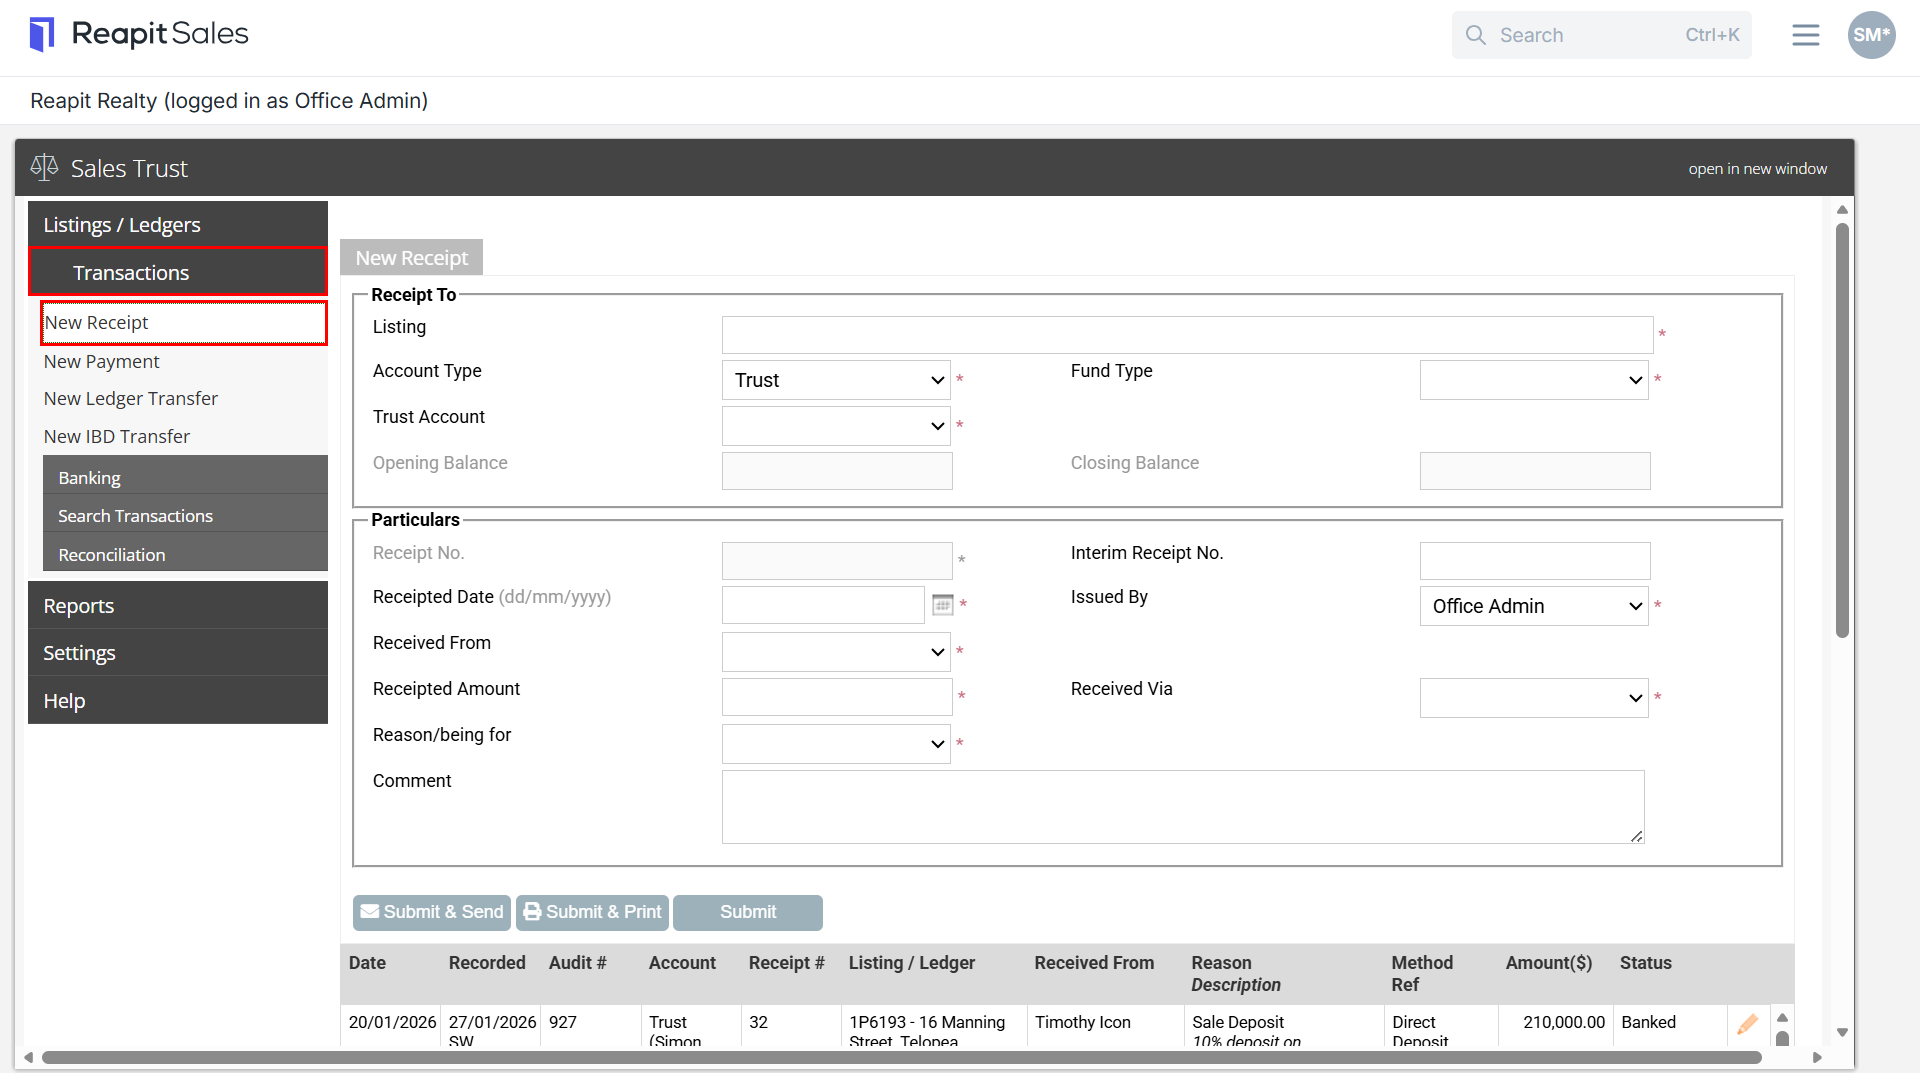The height and width of the screenshot is (1080, 1920).
Task: Click into the Comment text area
Action: 1183,807
